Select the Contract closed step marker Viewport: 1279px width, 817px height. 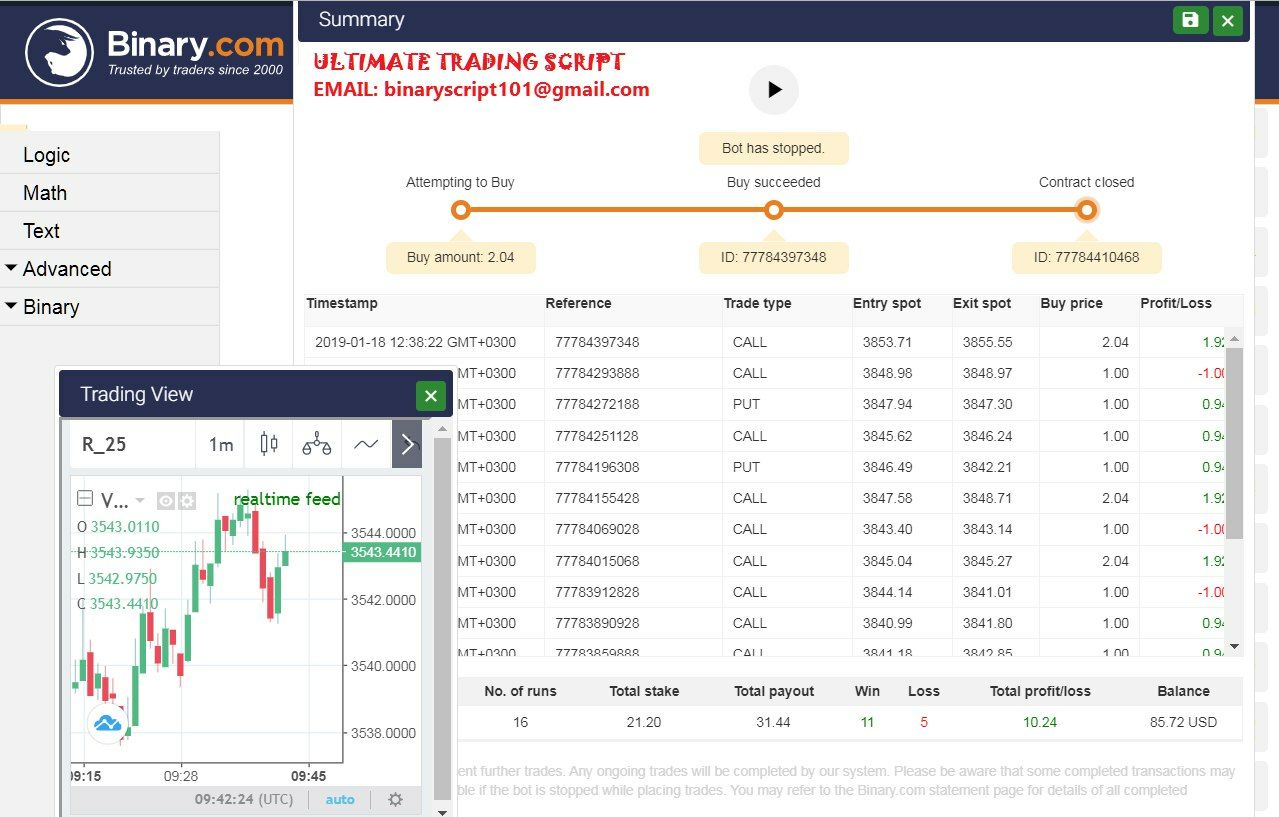1086,210
